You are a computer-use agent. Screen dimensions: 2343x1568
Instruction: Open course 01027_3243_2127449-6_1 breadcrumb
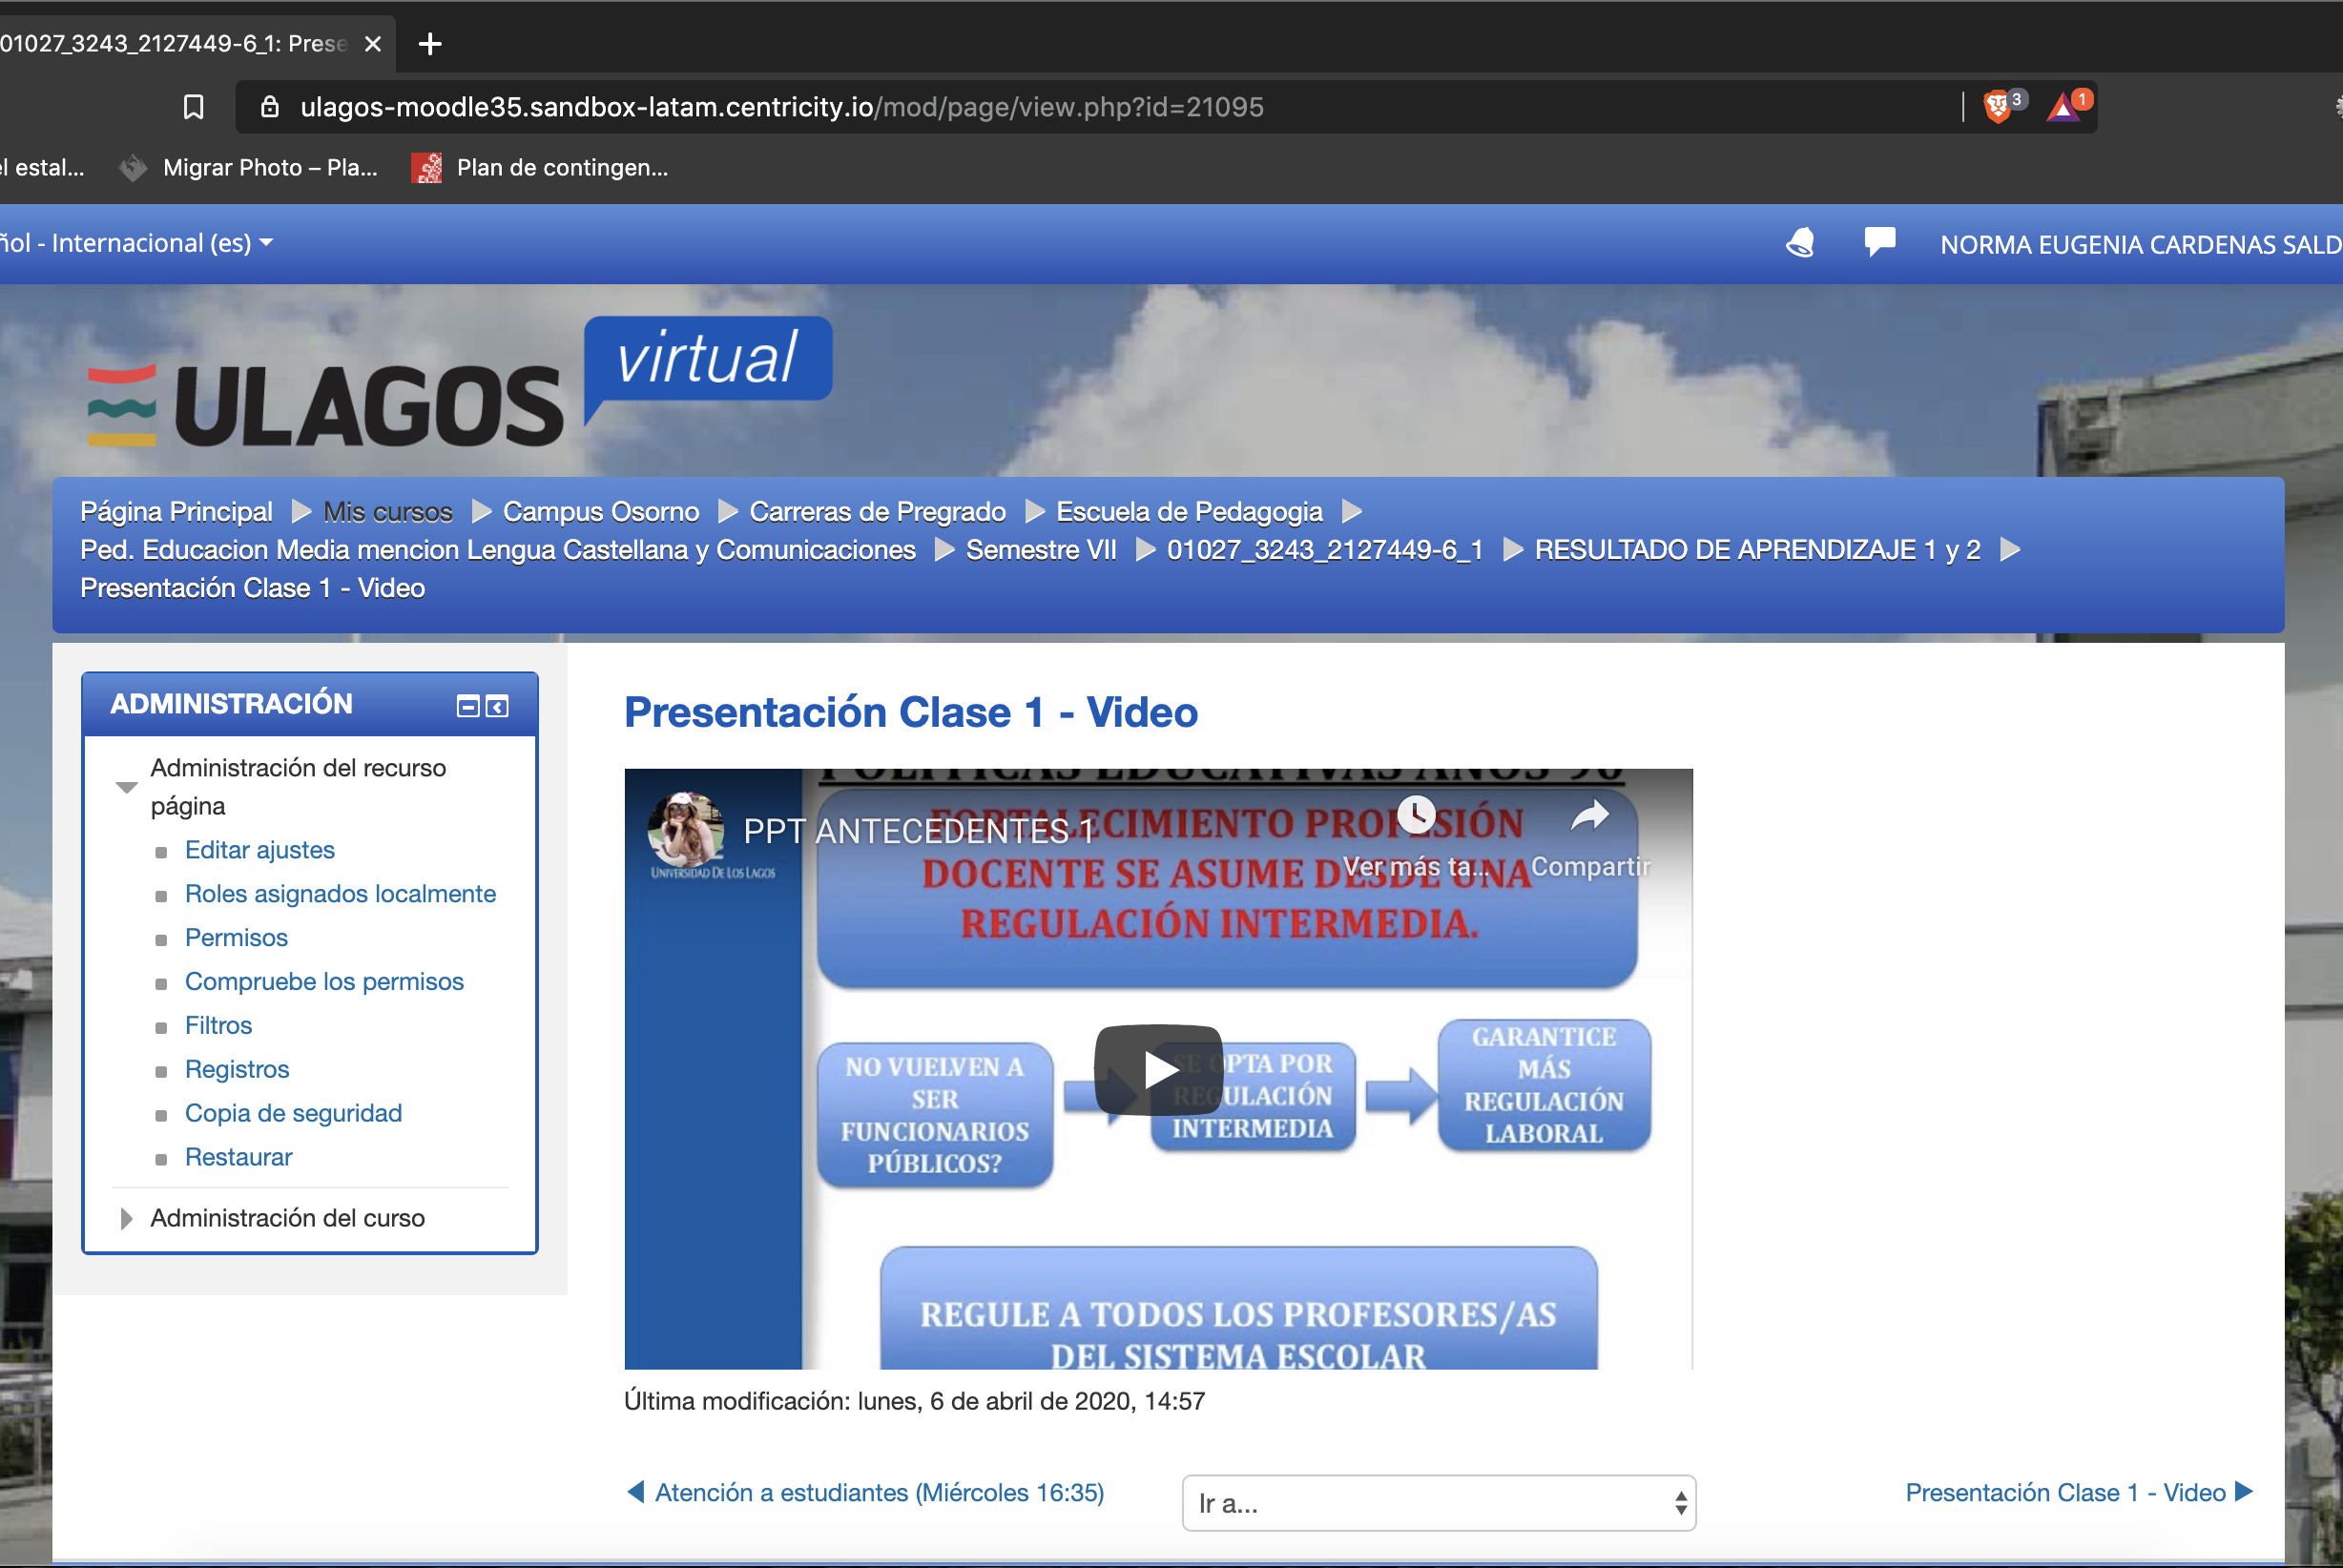click(1325, 550)
